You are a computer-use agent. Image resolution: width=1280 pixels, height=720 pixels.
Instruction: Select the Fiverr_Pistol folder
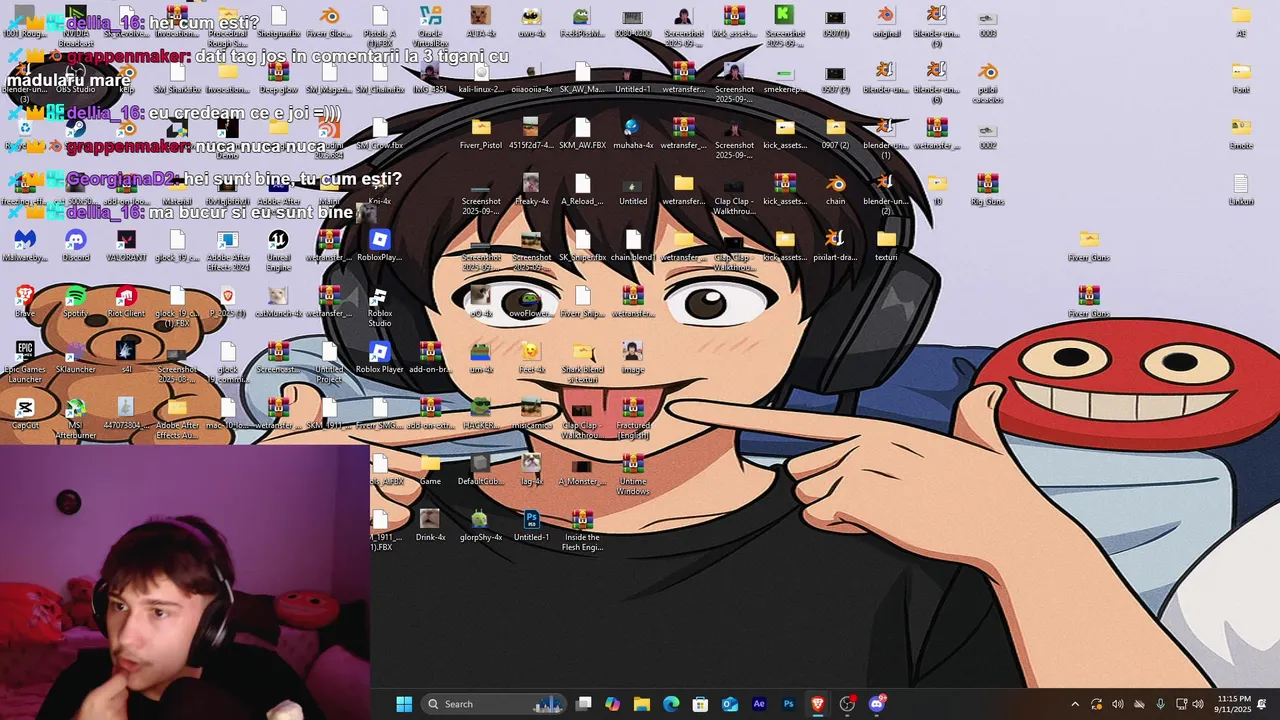pos(481,134)
